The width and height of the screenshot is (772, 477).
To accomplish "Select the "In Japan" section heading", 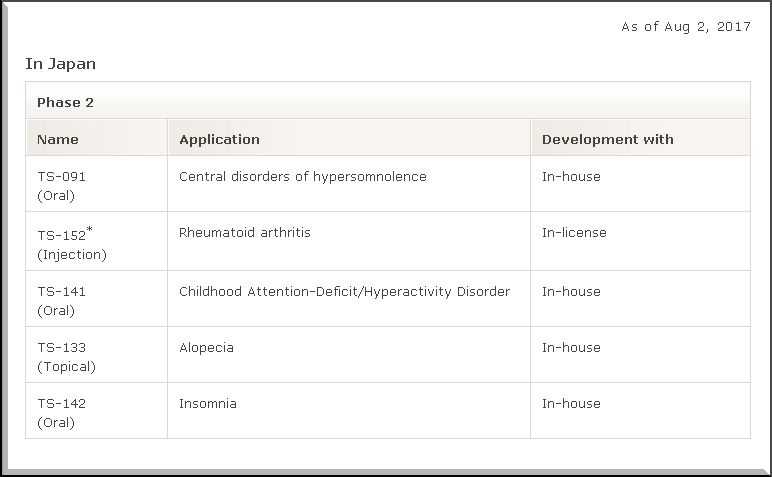I will pyautogui.click(x=60, y=64).
